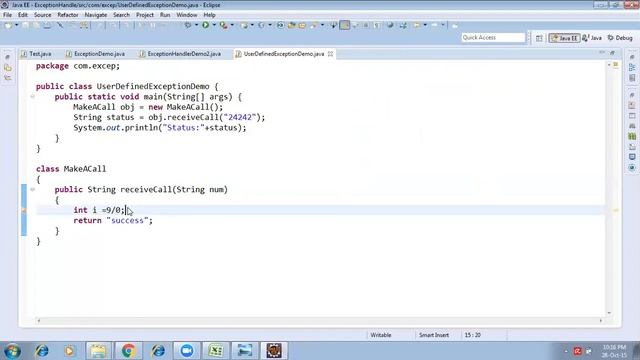Close the UserDefinedExceptionDemo.java tab

[330, 54]
